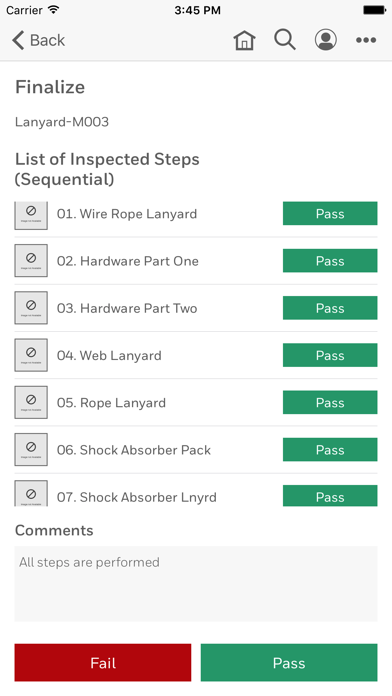Click the Pass status for Shock Absorber Lnyrd
This screenshot has width=392, height=696.
[330, 496]
